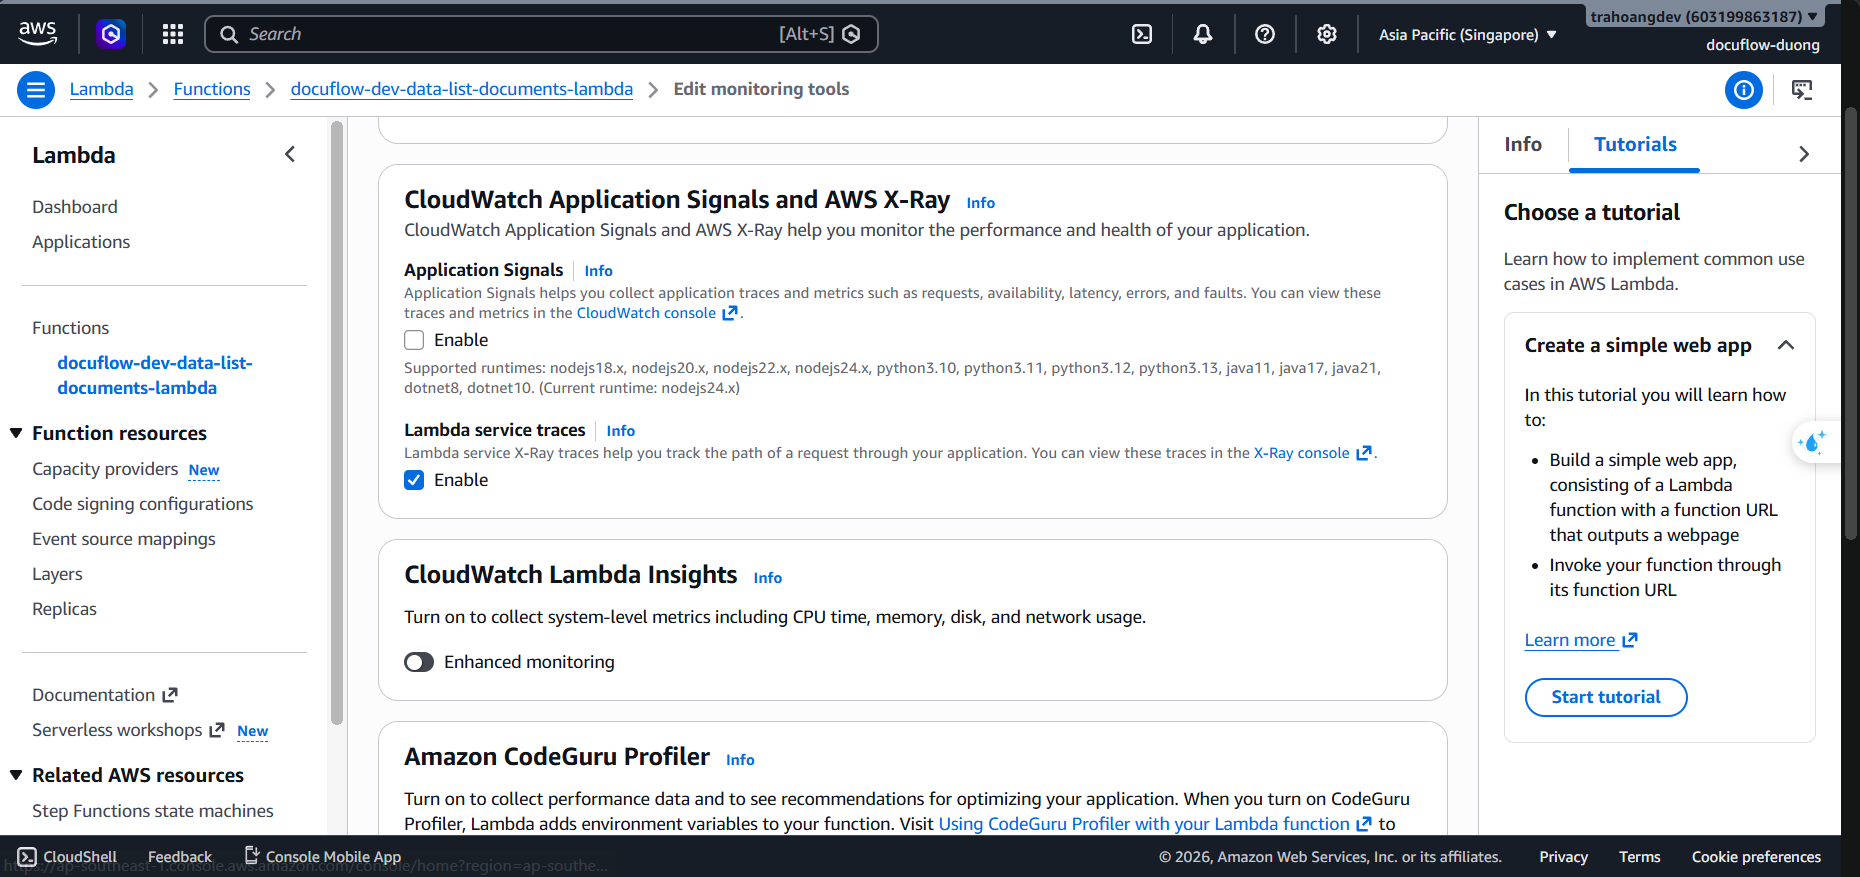Click the docuflow-dev-data-list-documents-lambda breadcrumb
Screen dimensions: 1860x877
tap(462, 89)
